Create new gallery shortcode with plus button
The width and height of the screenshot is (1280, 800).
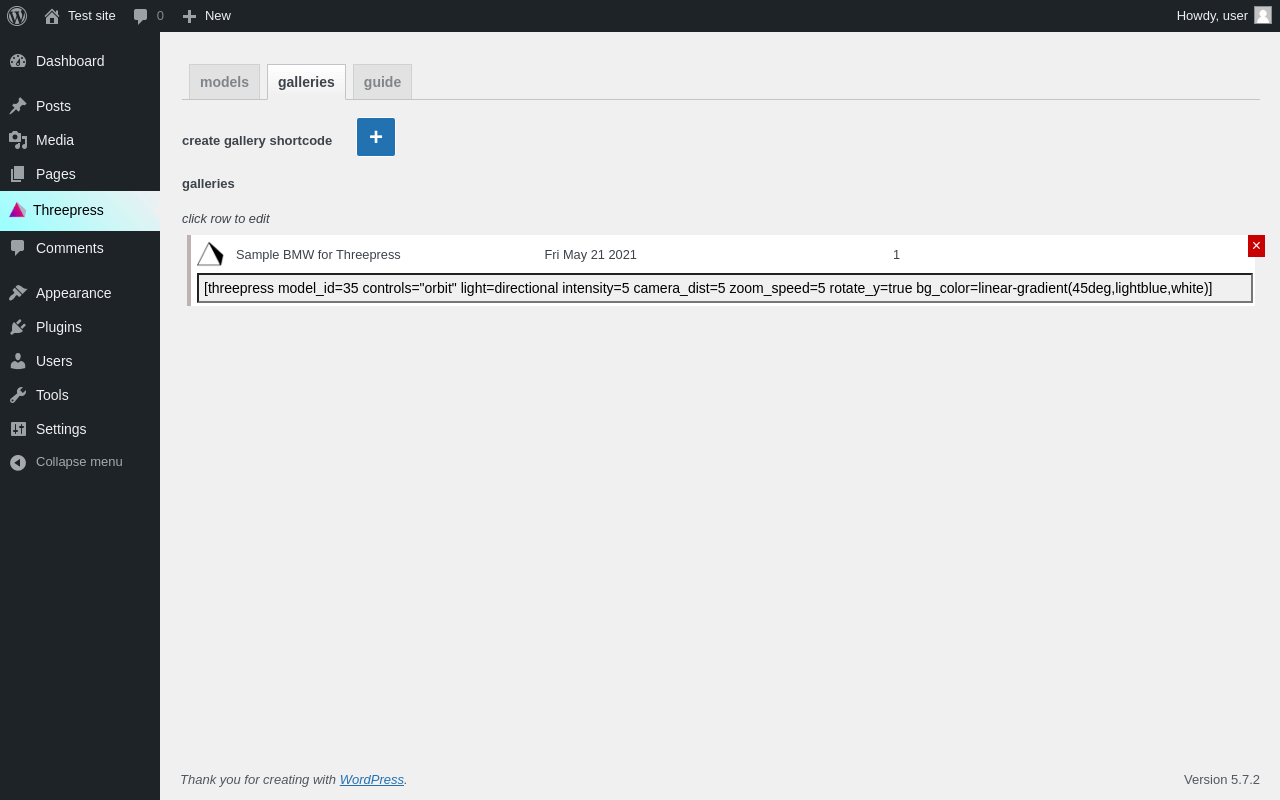[376, 137]
